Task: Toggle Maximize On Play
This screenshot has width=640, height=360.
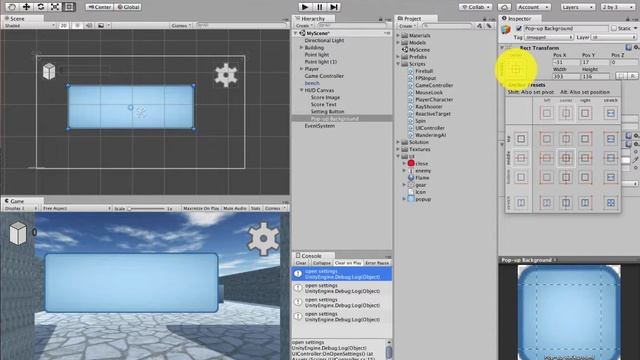Action: (201, 208)
